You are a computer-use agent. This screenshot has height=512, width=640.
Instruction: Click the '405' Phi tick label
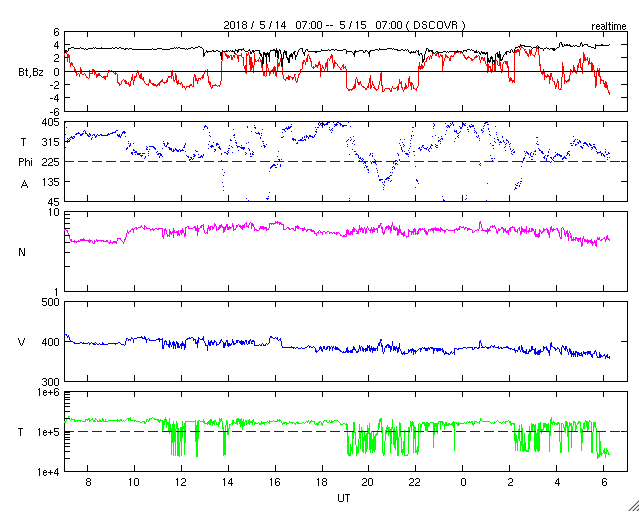[51, 122]
